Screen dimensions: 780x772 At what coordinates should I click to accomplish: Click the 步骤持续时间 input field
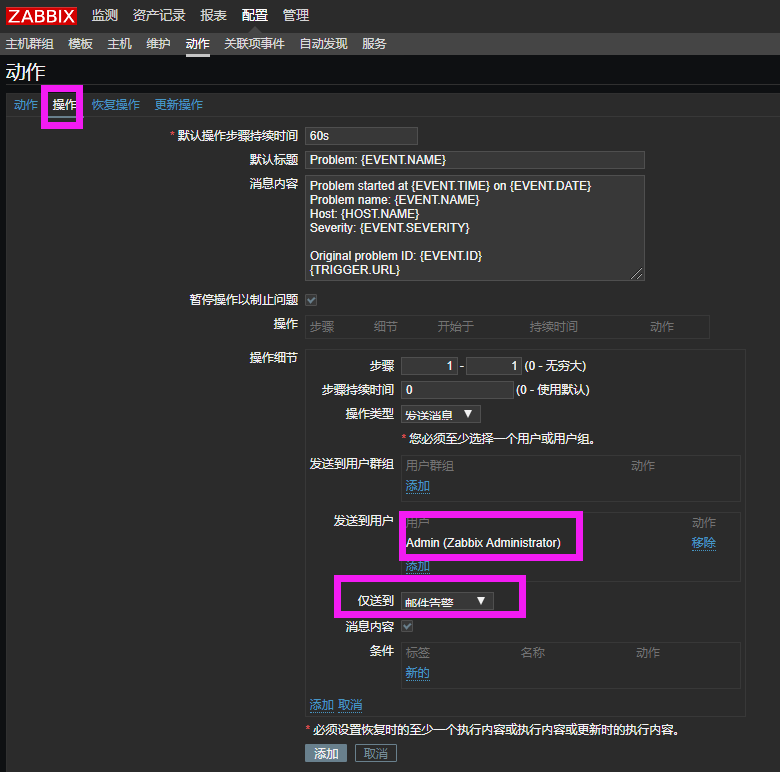click(x=457, y=390)
